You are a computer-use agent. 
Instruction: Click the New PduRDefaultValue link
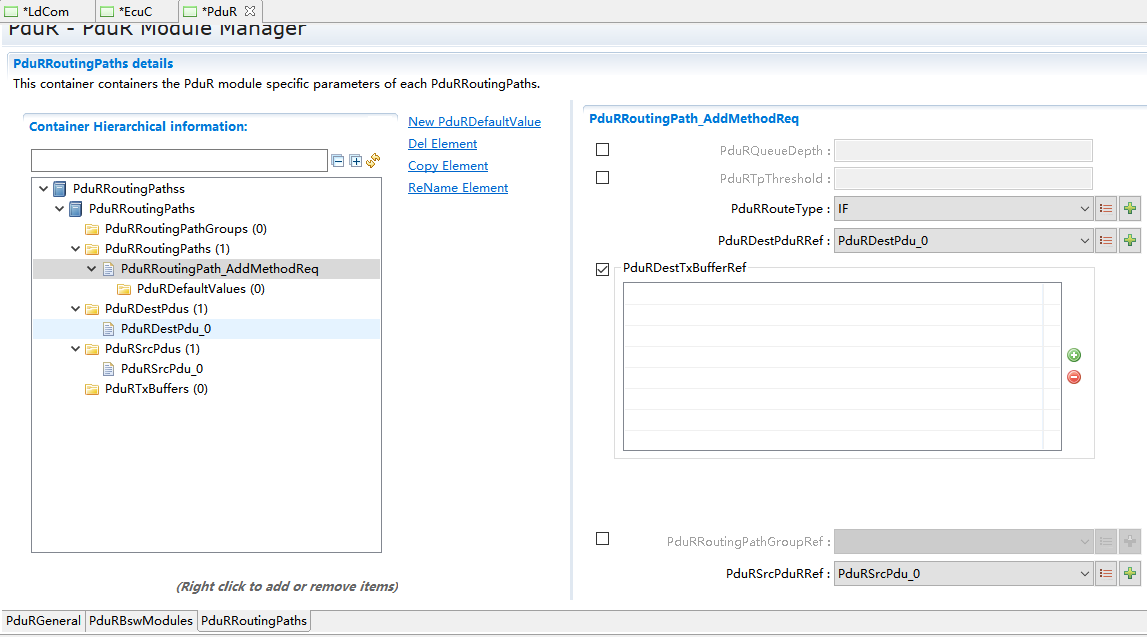click(474, 122)
